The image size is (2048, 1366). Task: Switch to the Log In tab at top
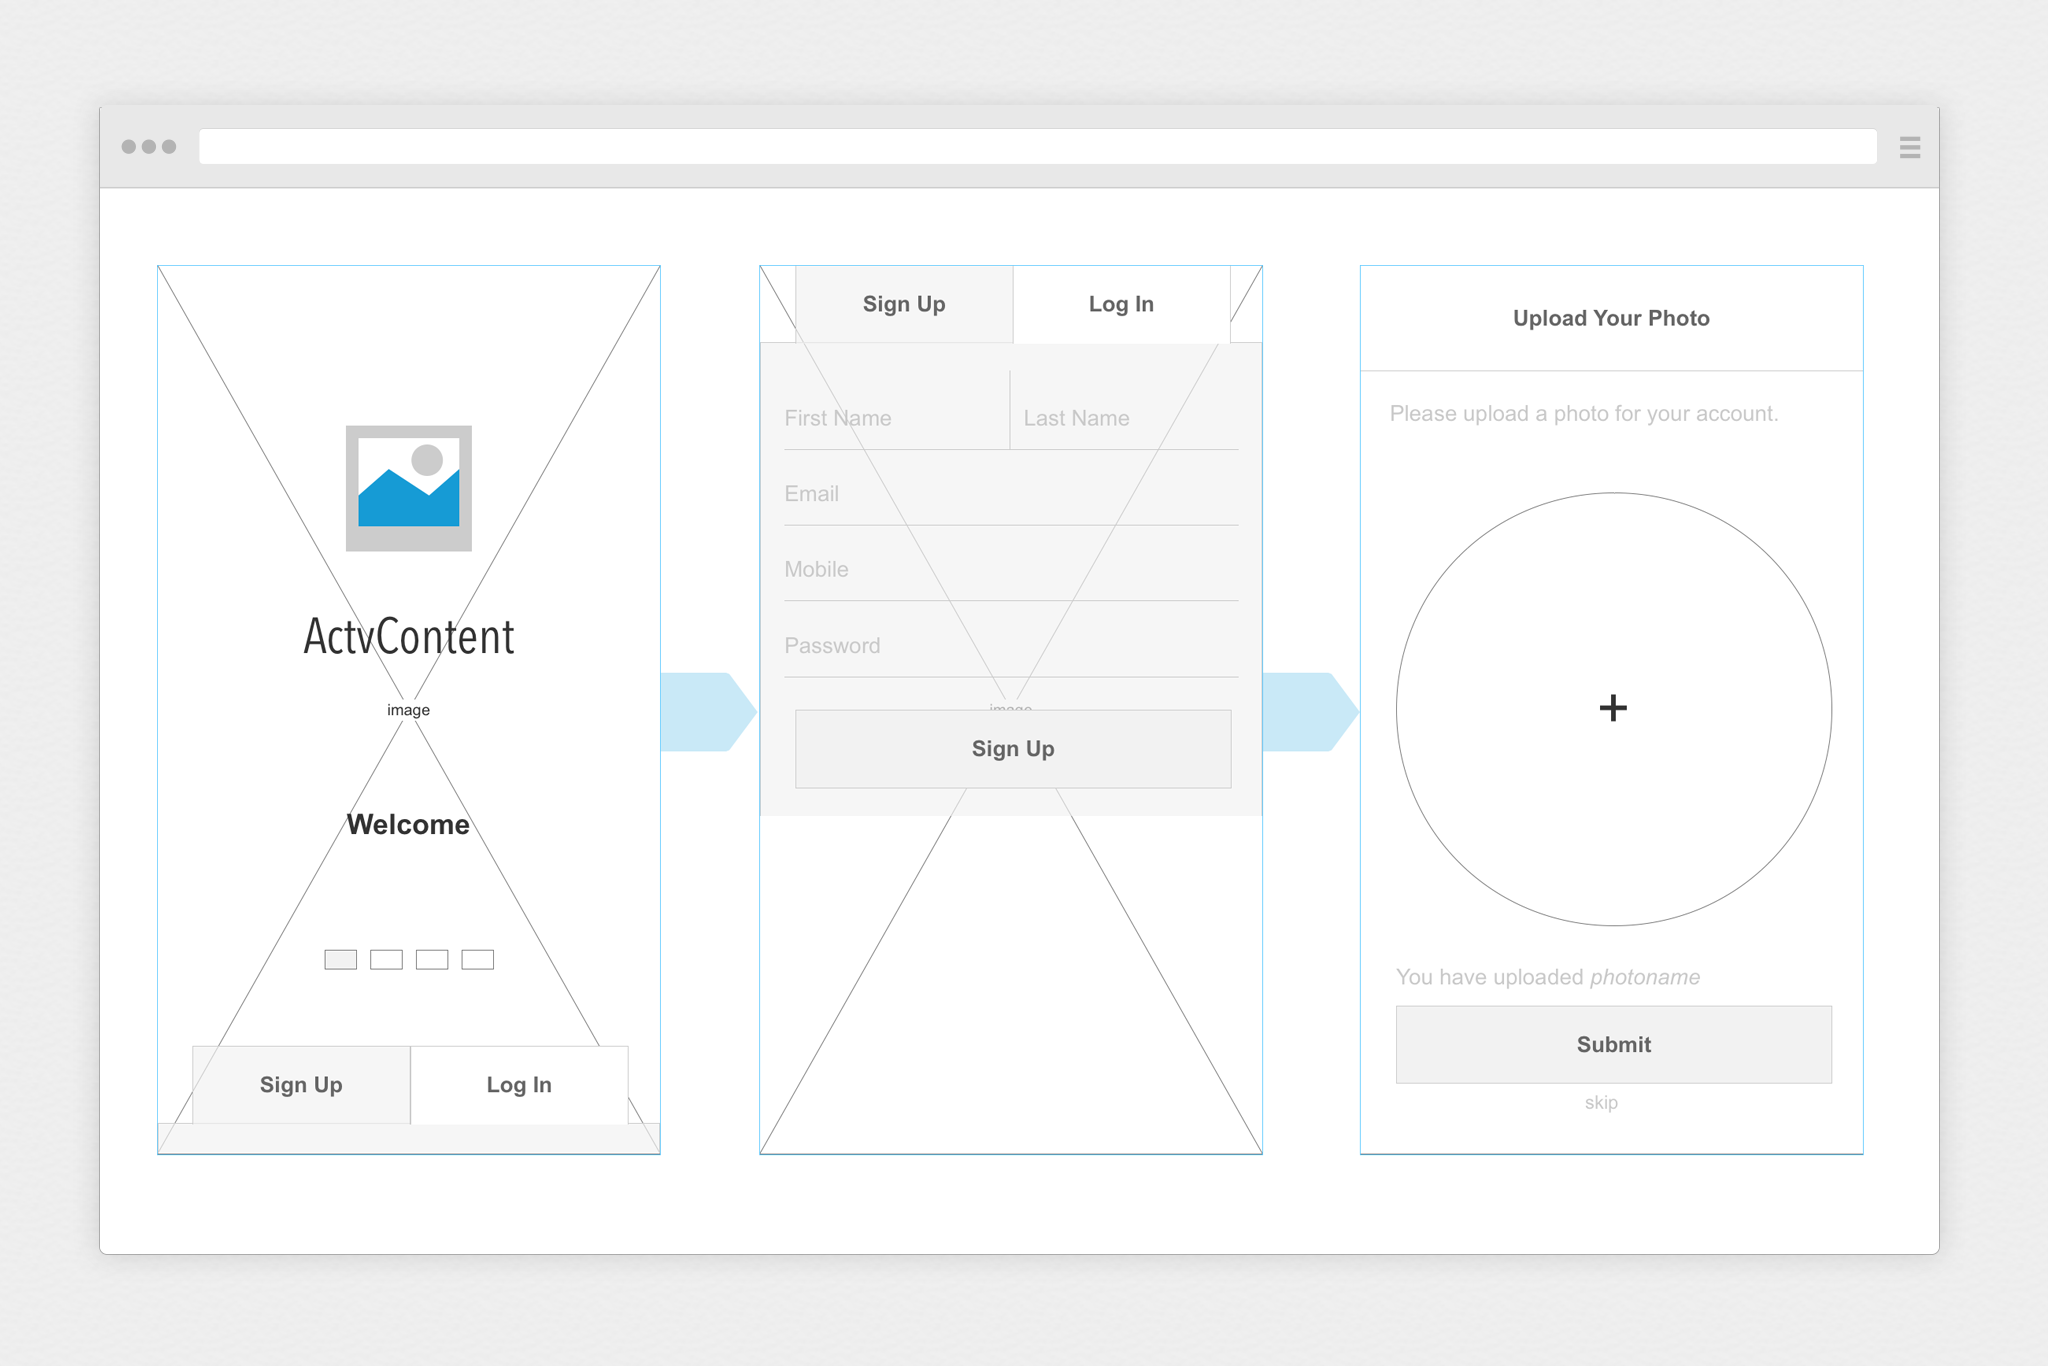coord(1120,304)
